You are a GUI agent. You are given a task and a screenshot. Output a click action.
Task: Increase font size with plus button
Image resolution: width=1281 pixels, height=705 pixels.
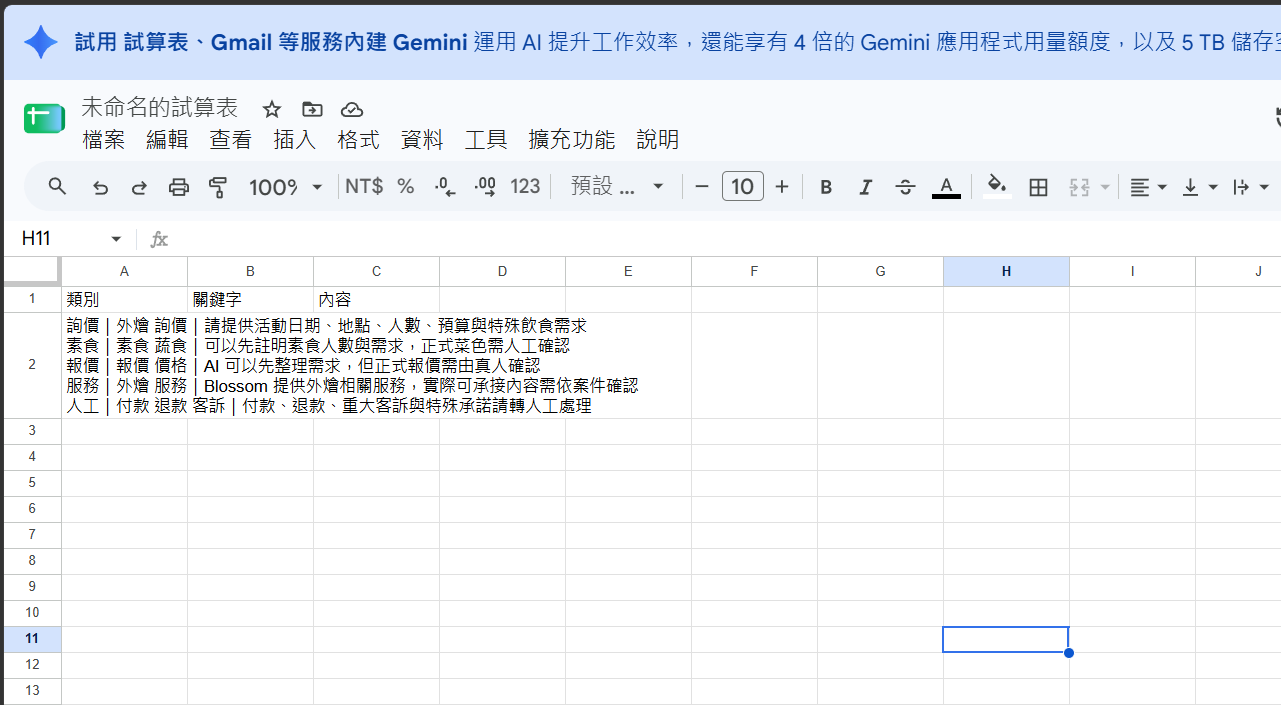click(x=782, y=187)
